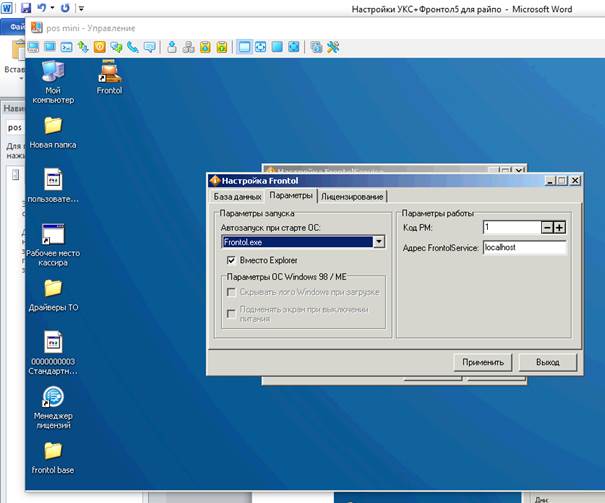Click the pos mini – Управление title icon
This screenshot has height=503, width=605.
click(37, 28)
